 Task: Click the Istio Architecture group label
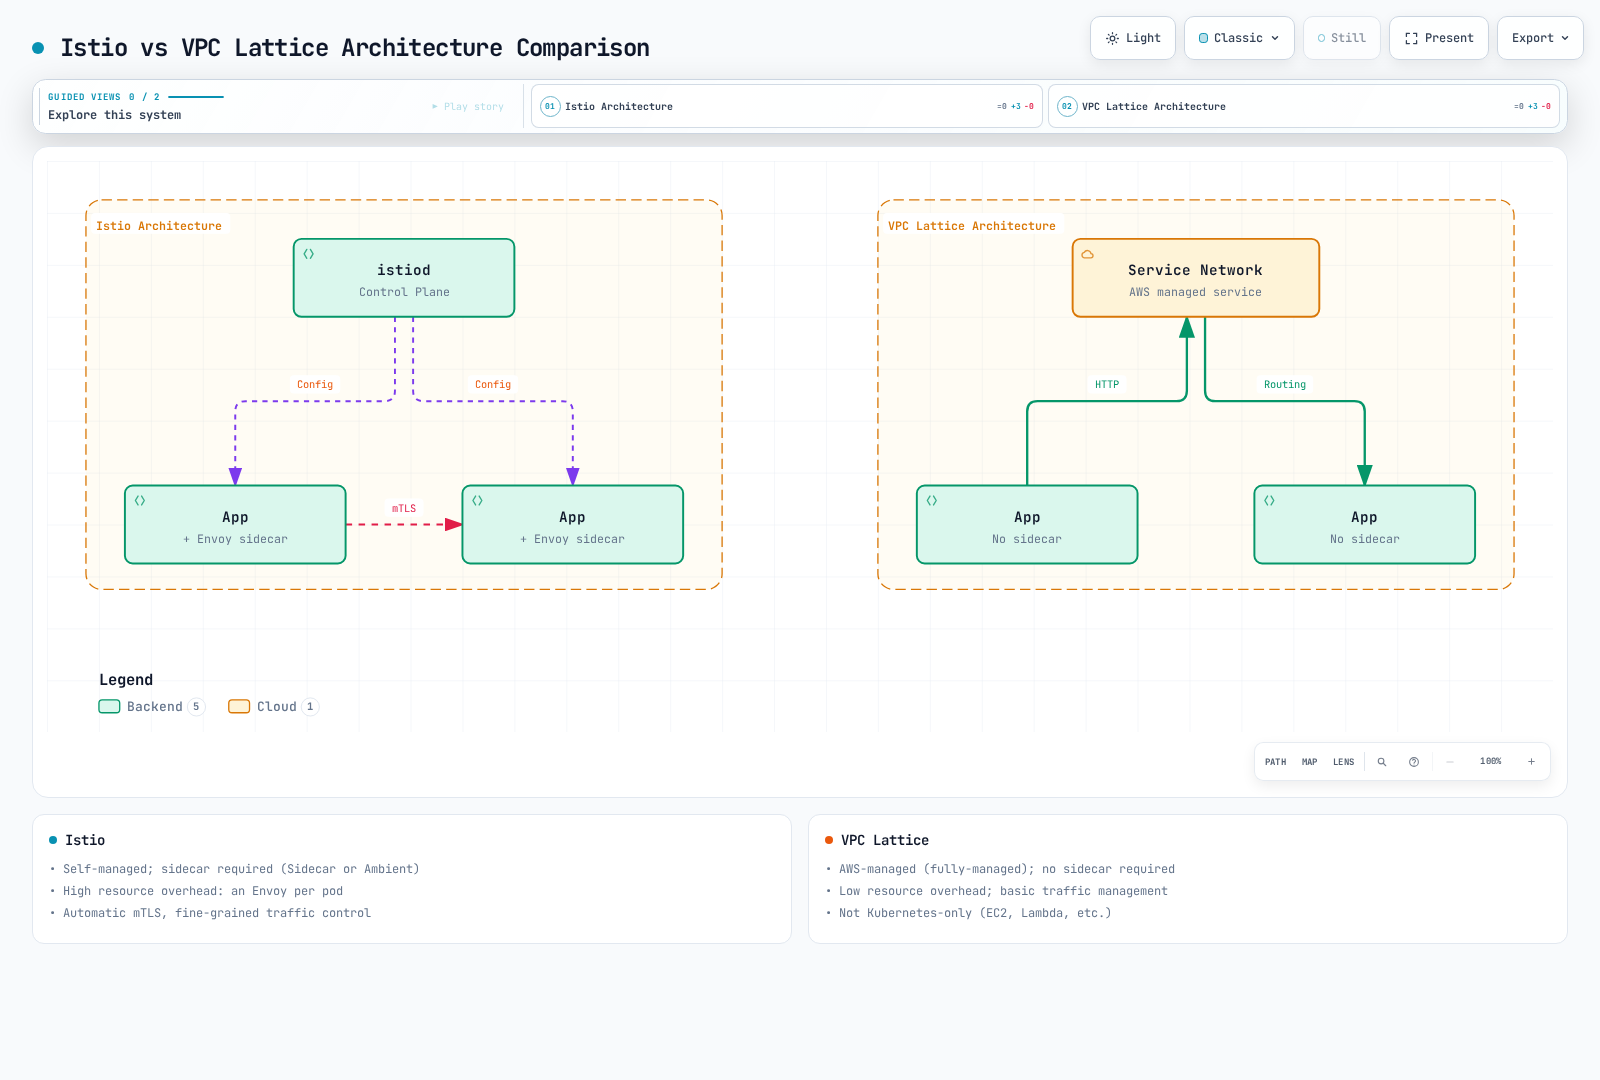coord(159,226)
